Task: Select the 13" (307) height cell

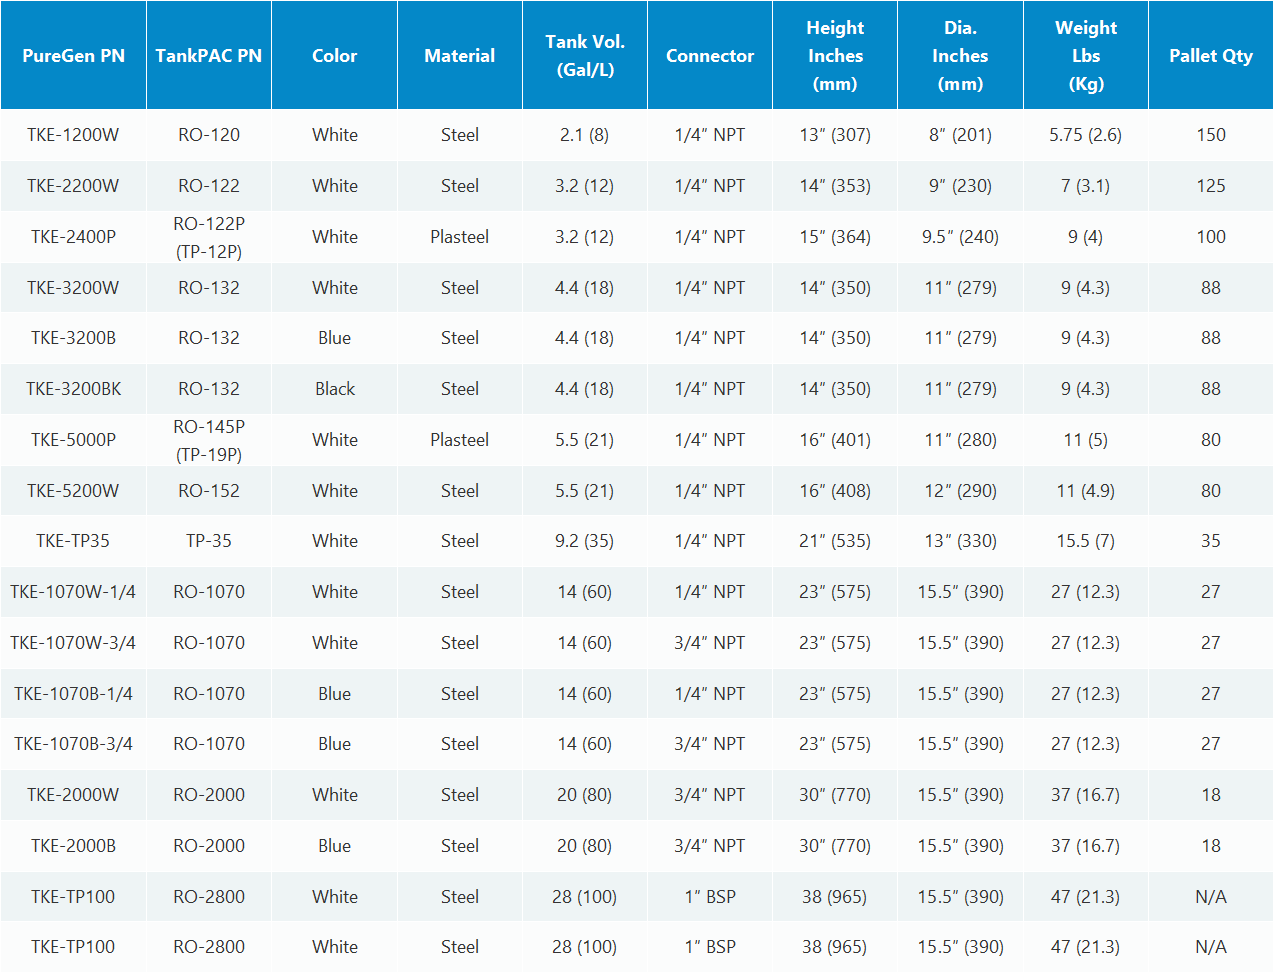Action: (835, 135)
